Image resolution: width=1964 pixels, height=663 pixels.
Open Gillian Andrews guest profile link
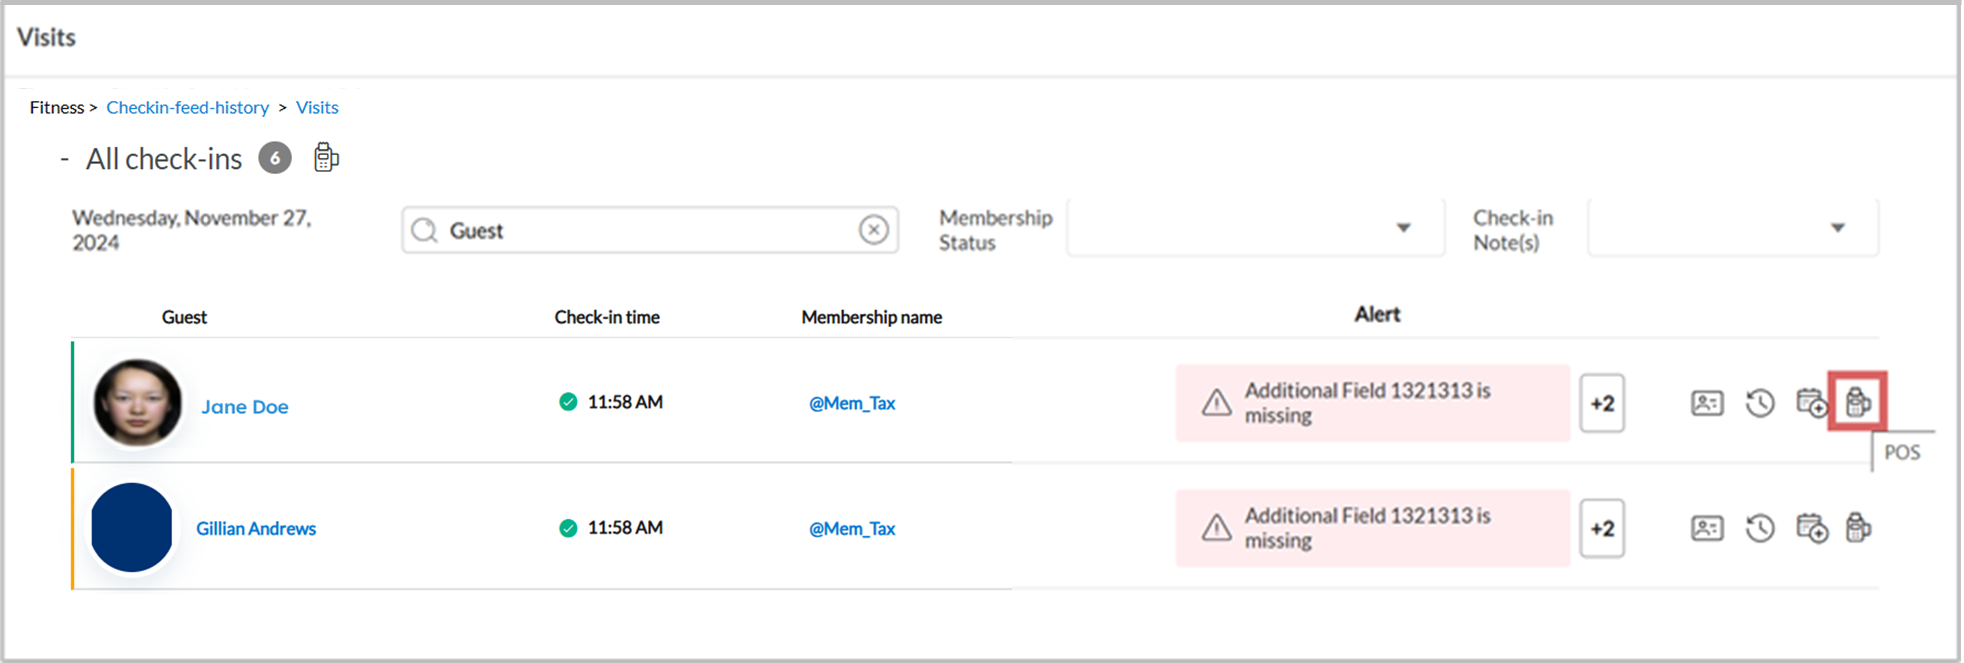pos(256,528)
